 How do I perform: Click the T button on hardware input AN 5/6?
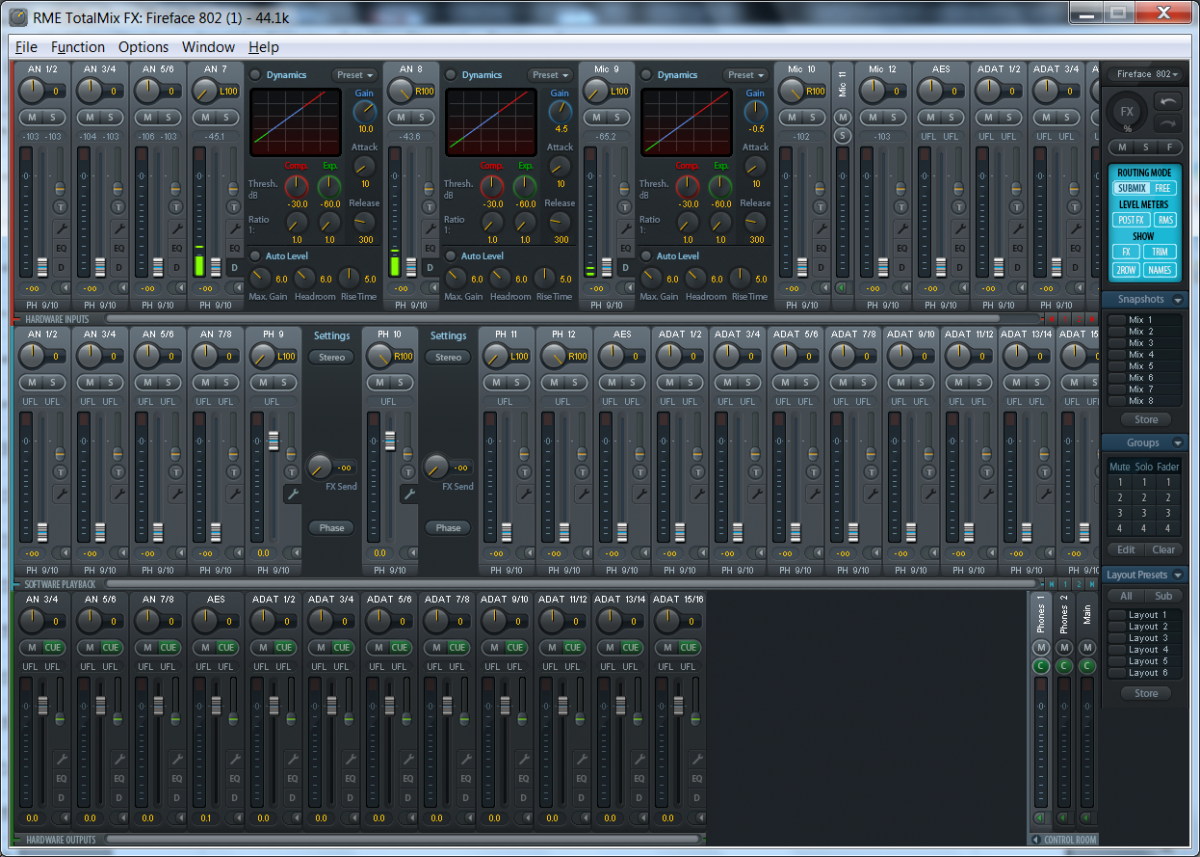click(177, 206)
